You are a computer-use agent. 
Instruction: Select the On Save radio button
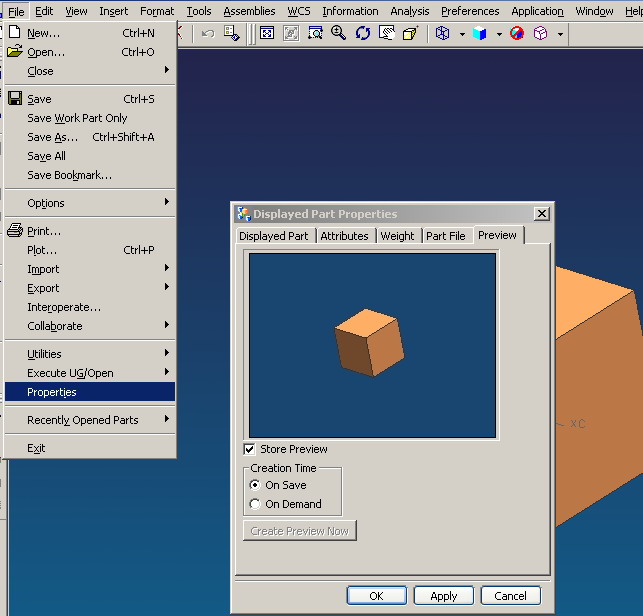pos(255,485)
